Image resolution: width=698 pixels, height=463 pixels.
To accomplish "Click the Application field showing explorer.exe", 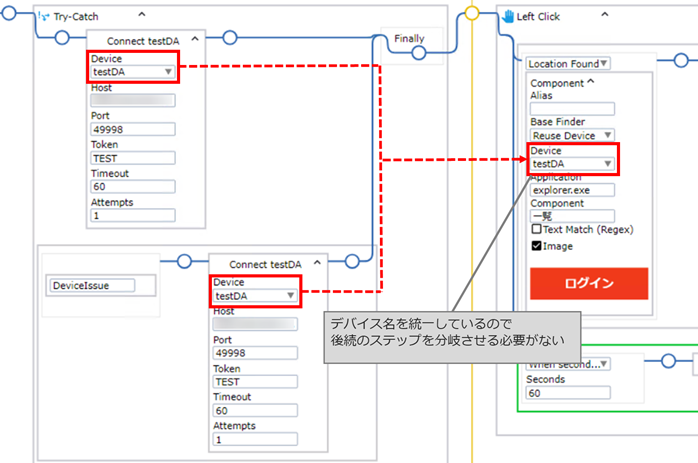I will (572, 189).
